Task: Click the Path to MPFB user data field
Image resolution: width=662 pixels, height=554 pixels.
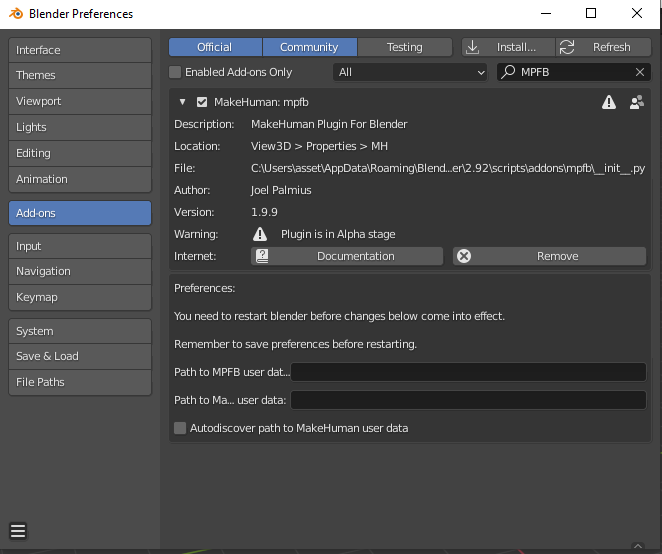Action: (x=468, y=372)
